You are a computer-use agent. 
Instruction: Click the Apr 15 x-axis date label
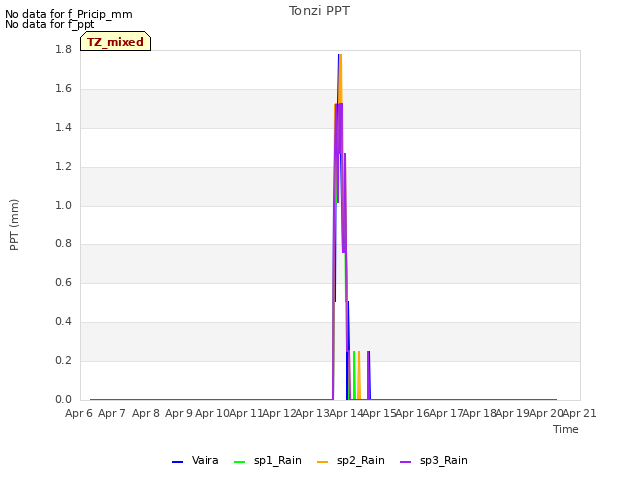point(379,413)
